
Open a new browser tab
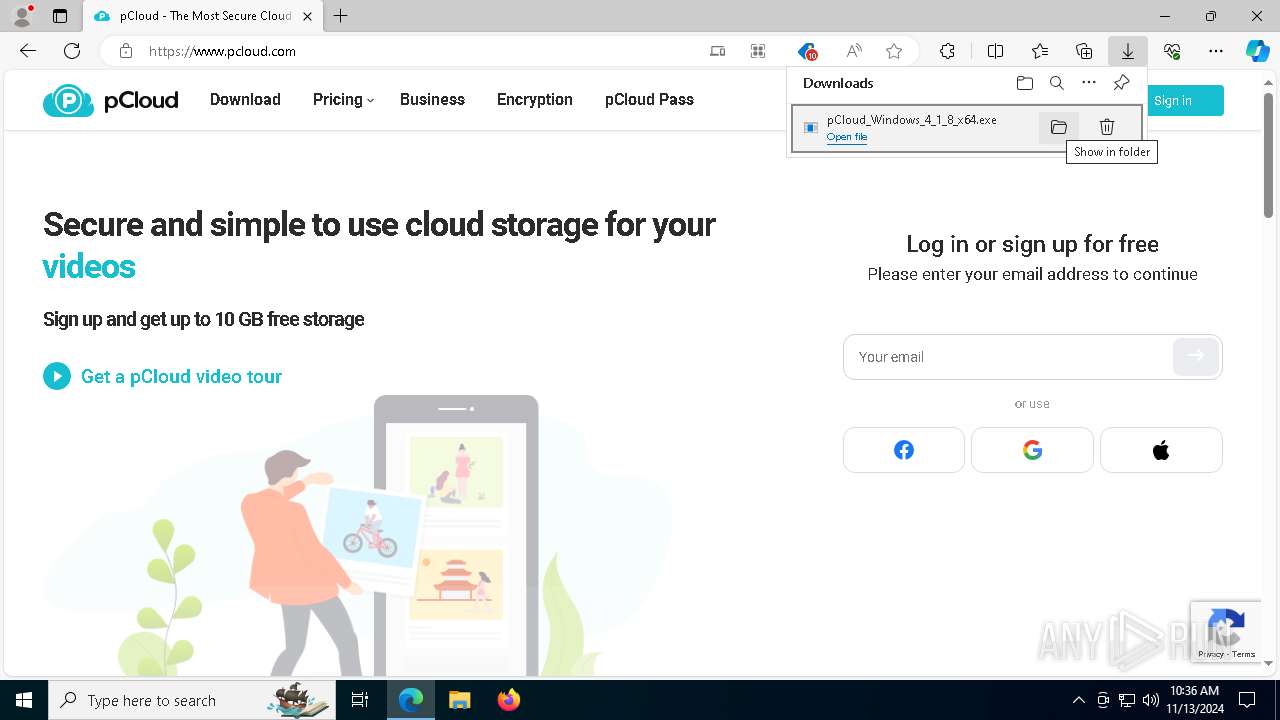point(340,16)
